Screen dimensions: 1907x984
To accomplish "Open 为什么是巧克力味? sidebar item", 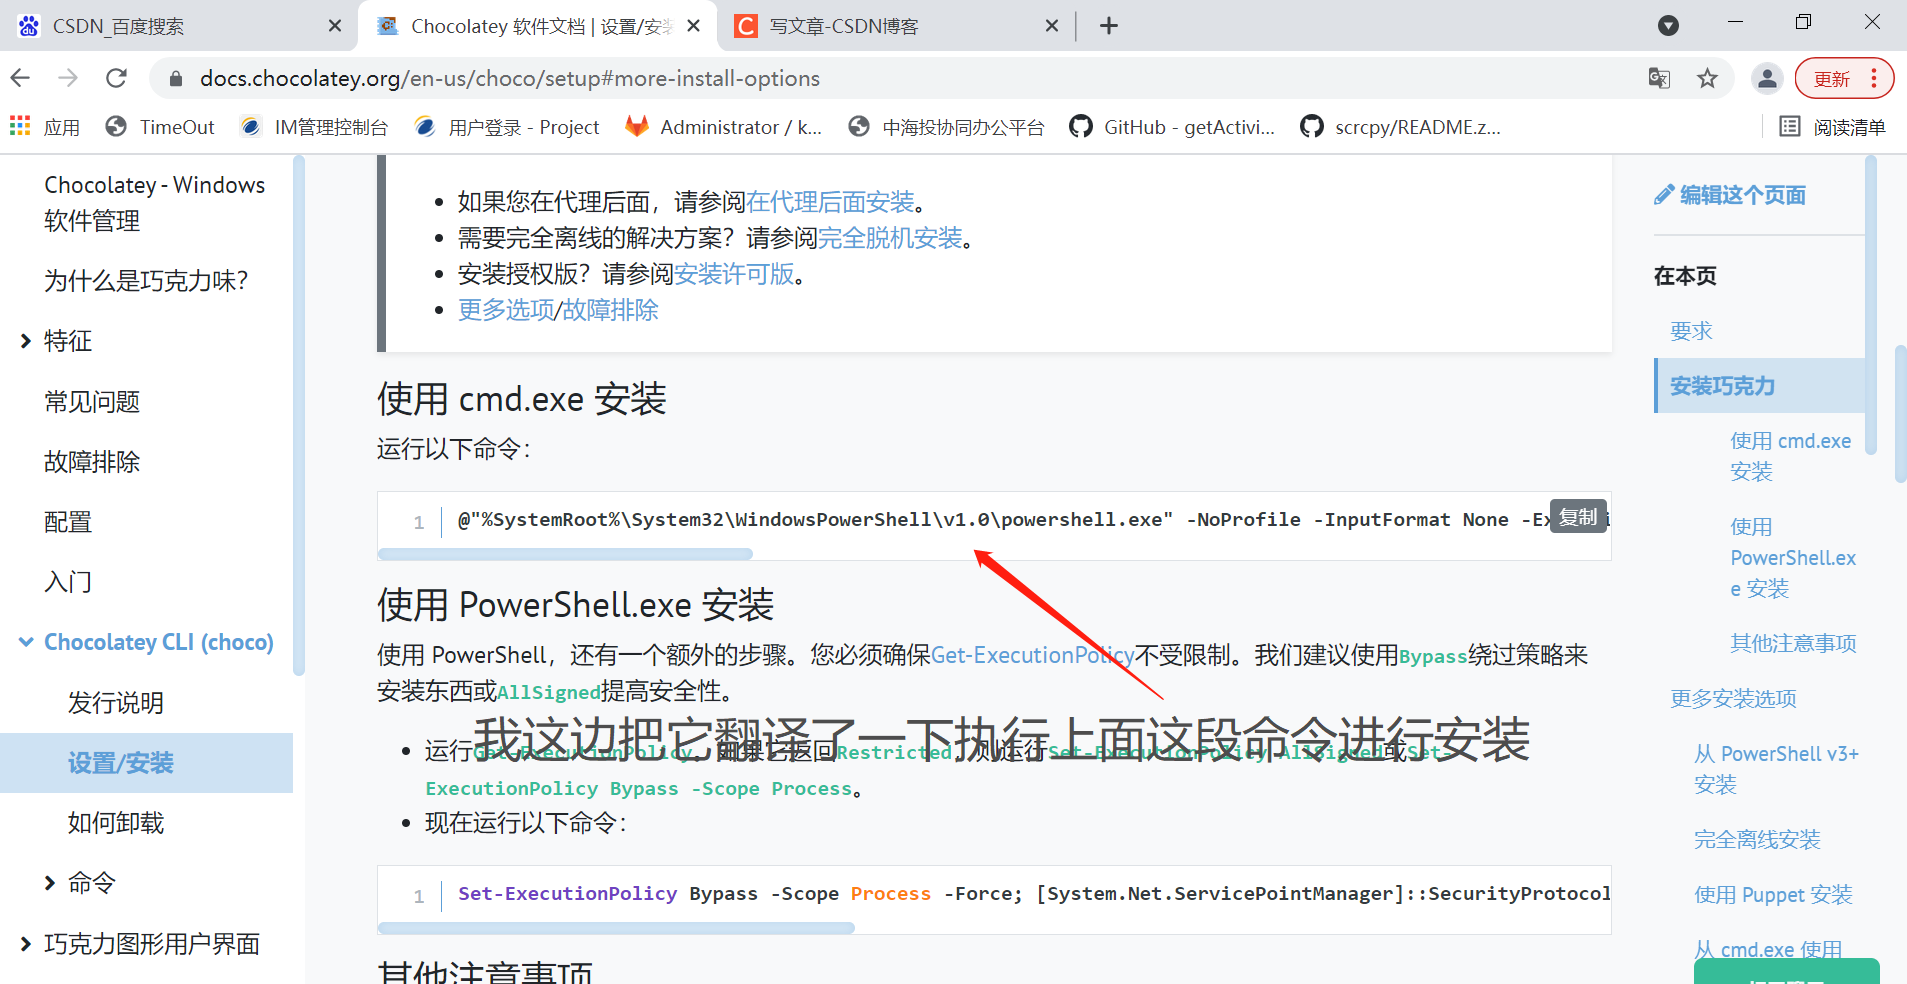I will tap(146, 281).
